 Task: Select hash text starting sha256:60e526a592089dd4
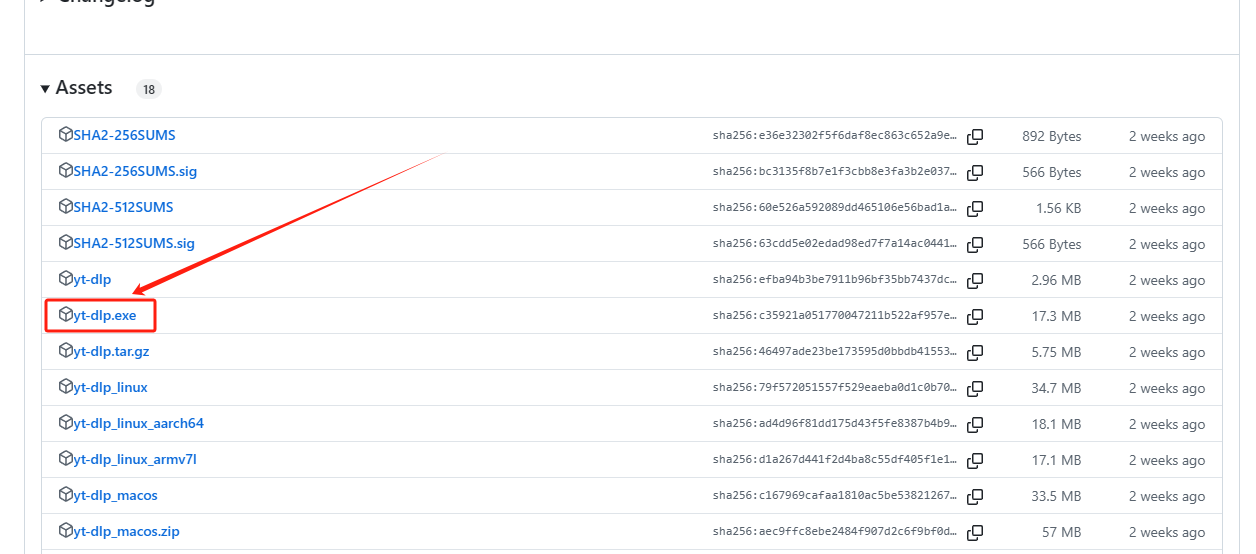point(835,208)
